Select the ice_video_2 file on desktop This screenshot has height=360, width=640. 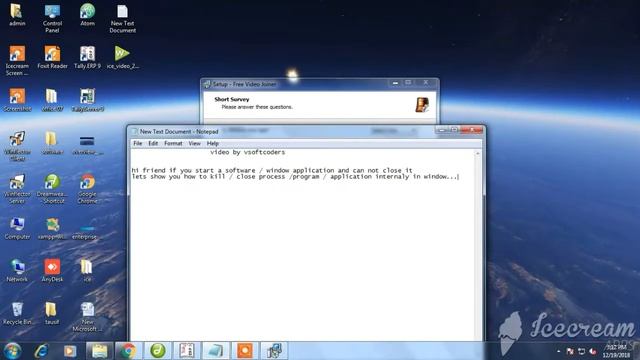coord(122,57)
